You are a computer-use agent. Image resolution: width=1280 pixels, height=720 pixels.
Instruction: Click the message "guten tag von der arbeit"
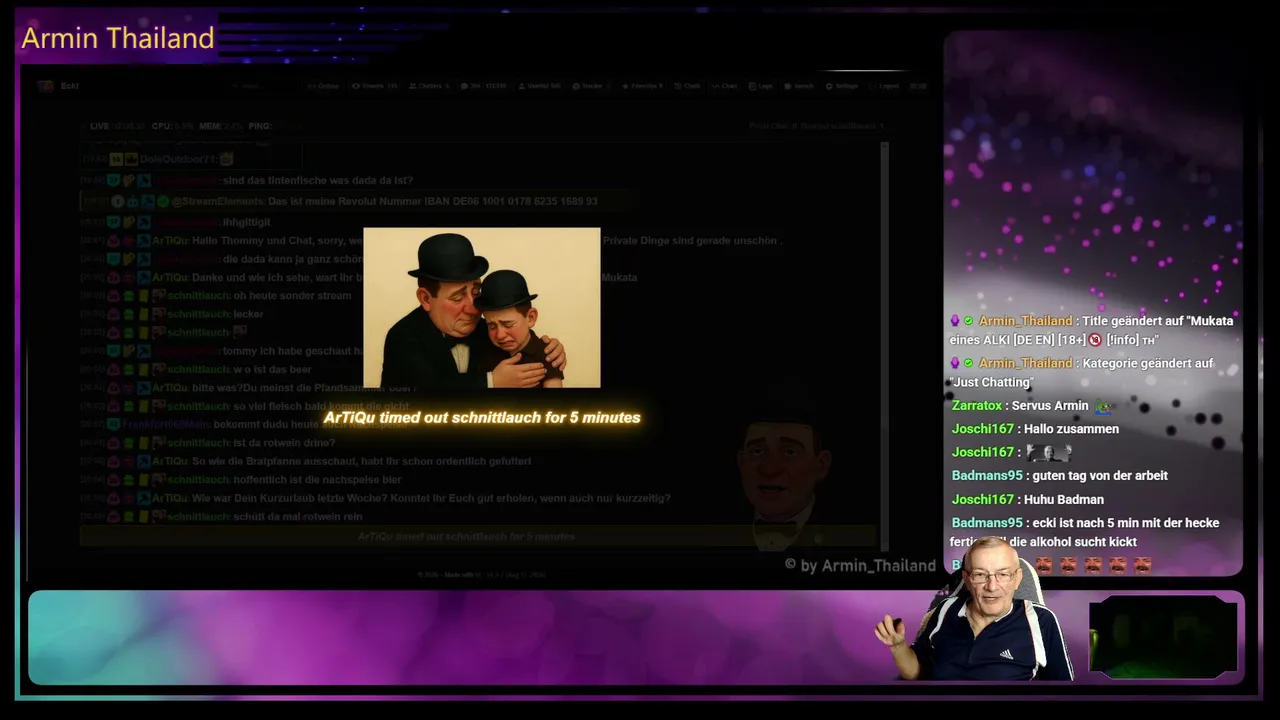pyautogui.click(x=1100, y=476)
